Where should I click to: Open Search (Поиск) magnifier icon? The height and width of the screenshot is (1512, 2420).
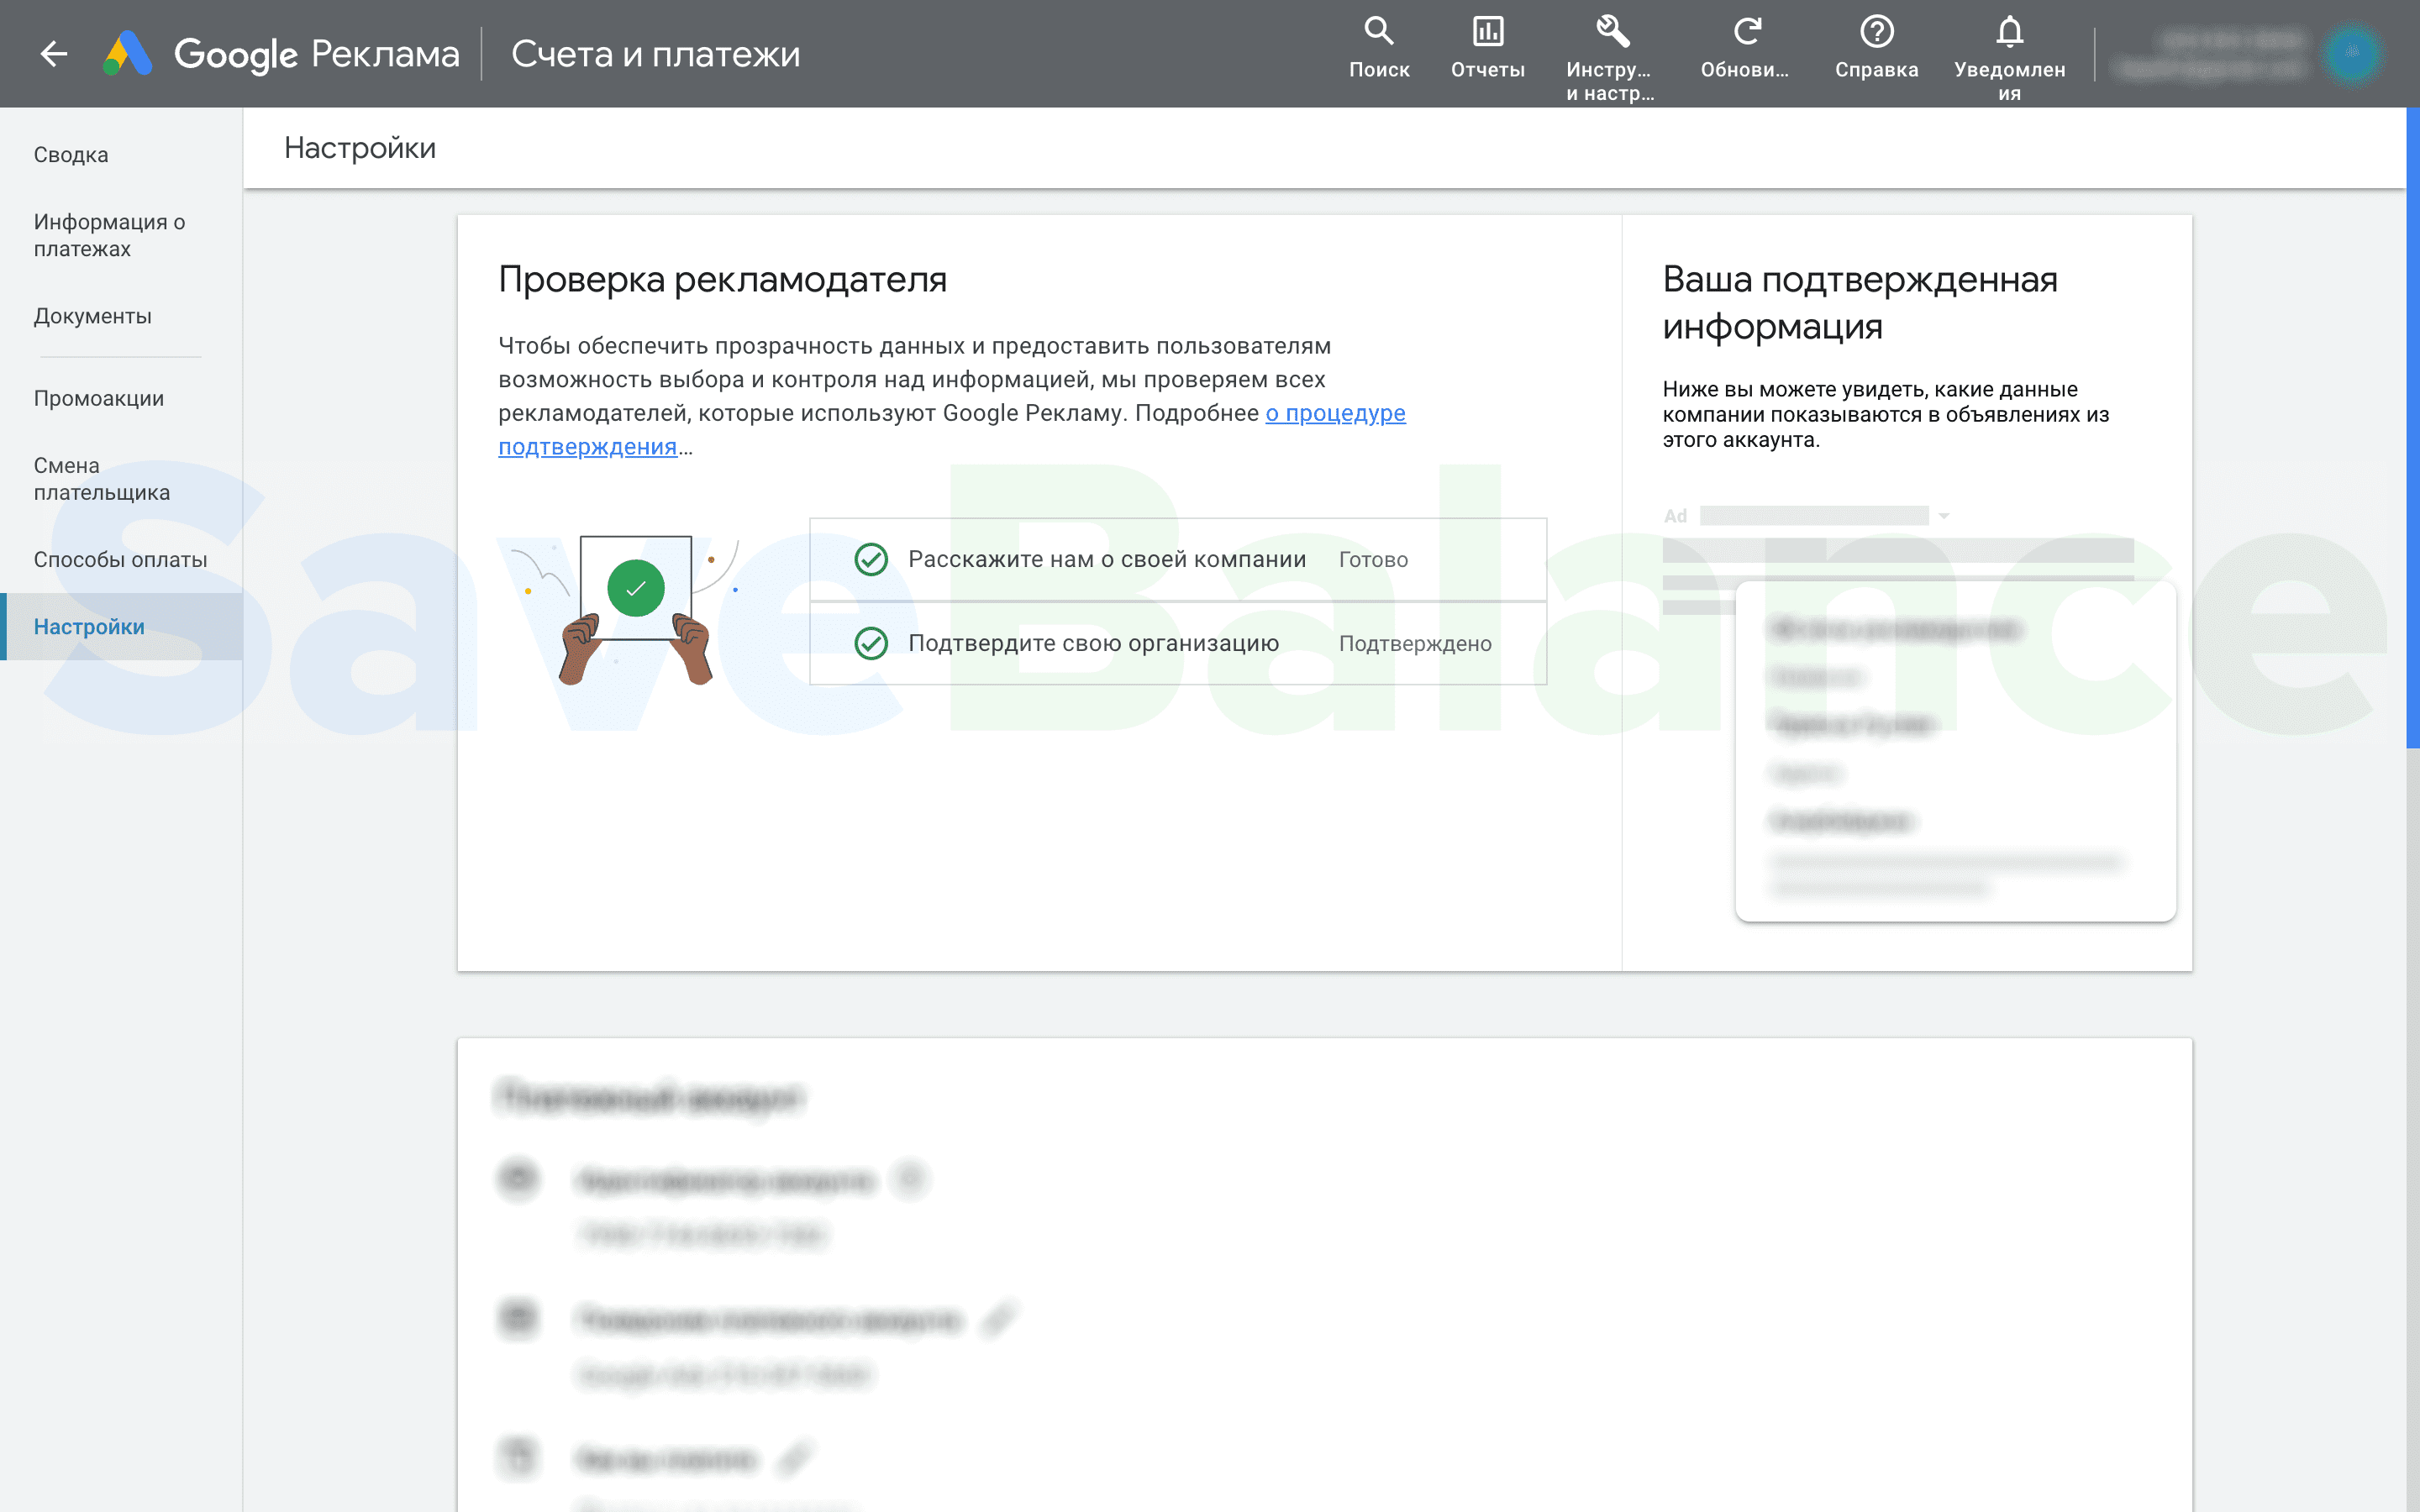[1379, 33]
